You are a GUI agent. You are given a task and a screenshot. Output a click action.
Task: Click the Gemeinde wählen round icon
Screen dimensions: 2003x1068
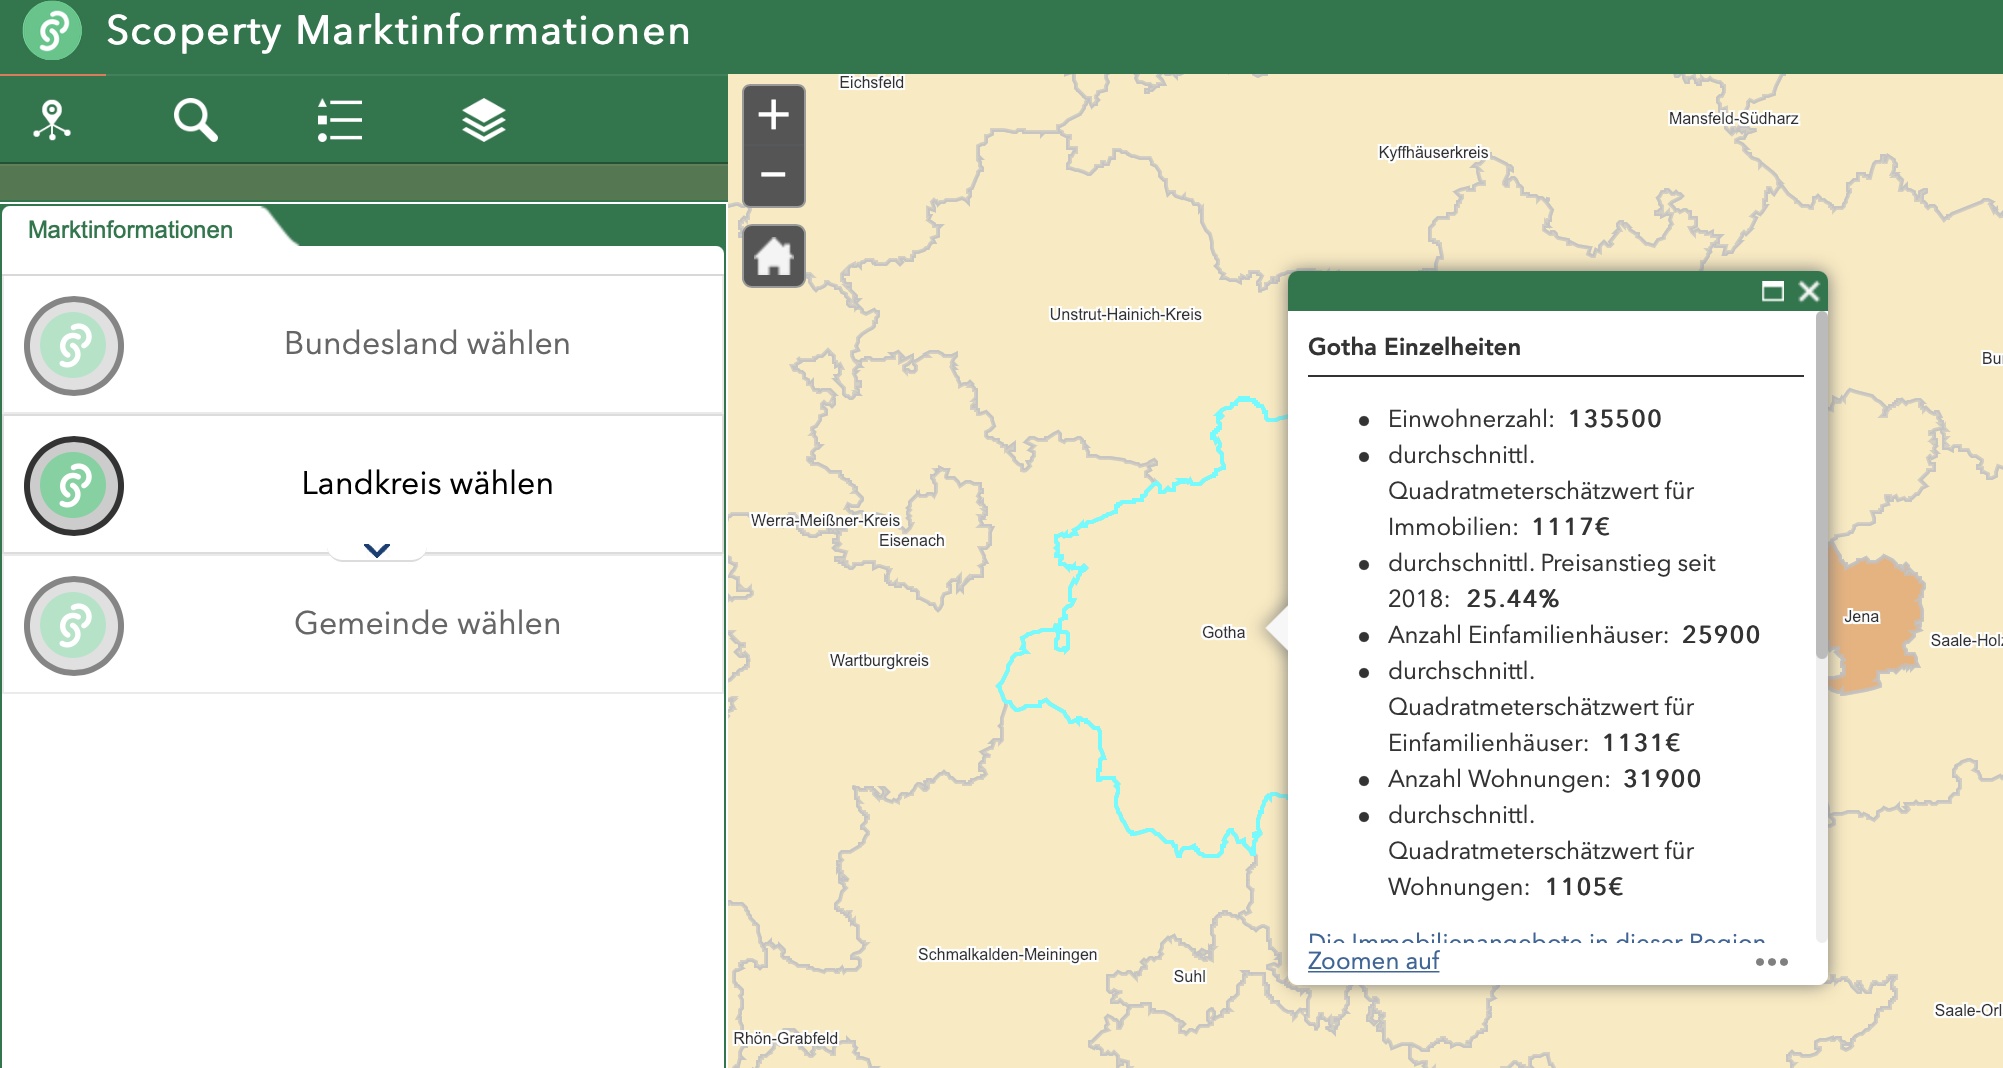(74, 626)
